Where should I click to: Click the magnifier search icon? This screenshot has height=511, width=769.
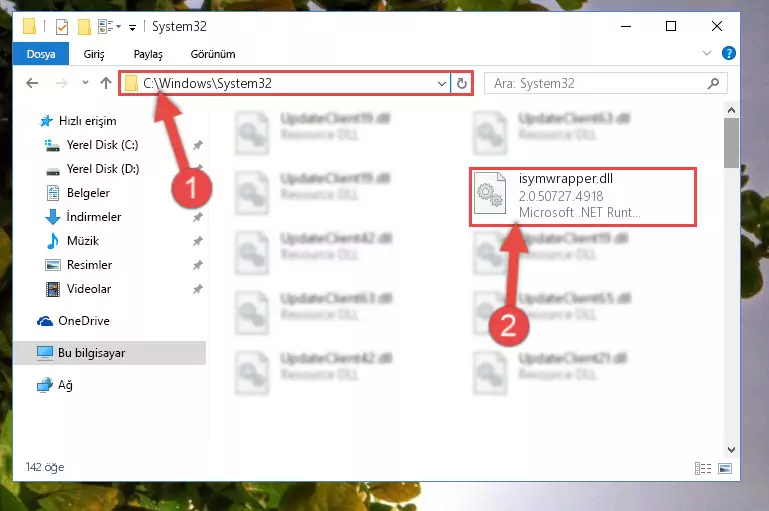[713, 83]
